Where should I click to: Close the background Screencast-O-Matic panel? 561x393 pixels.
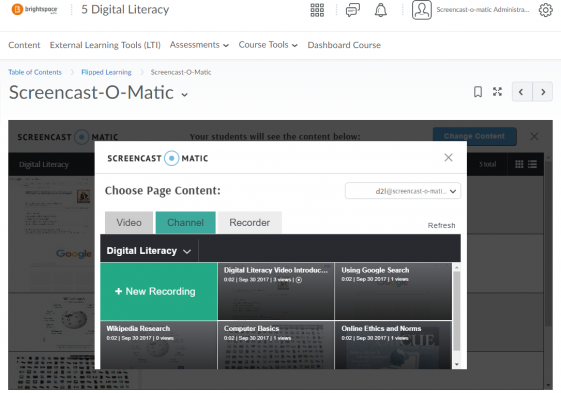534,136
